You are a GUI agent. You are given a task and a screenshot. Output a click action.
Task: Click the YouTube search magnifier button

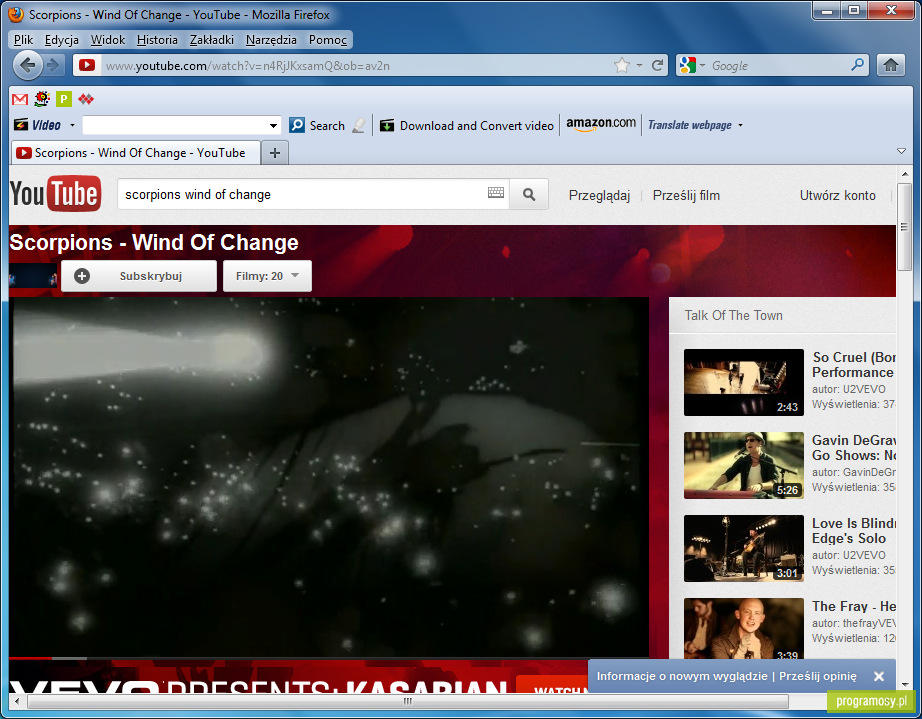tap(529, 194)
